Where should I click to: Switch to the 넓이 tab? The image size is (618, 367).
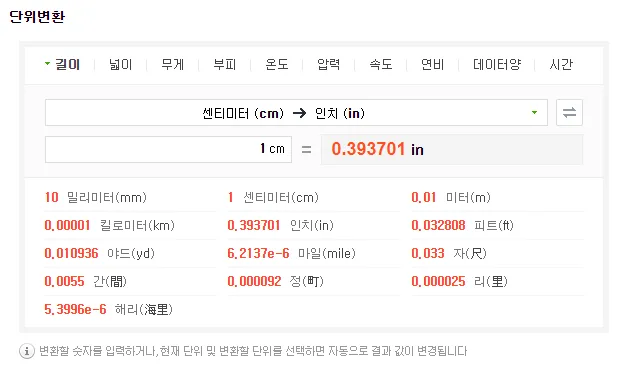click(x=121, y=64)
